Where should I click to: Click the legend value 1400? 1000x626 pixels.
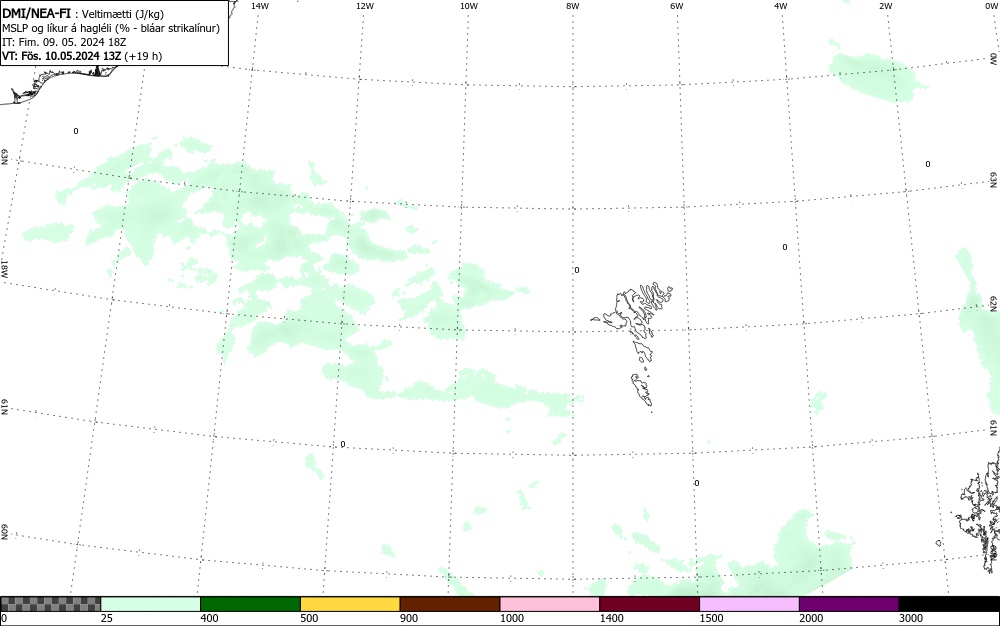[x=611, y=618]
